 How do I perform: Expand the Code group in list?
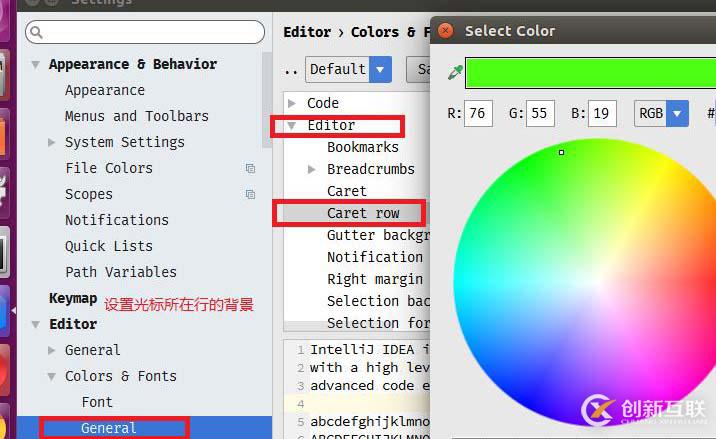click(292, 103)
